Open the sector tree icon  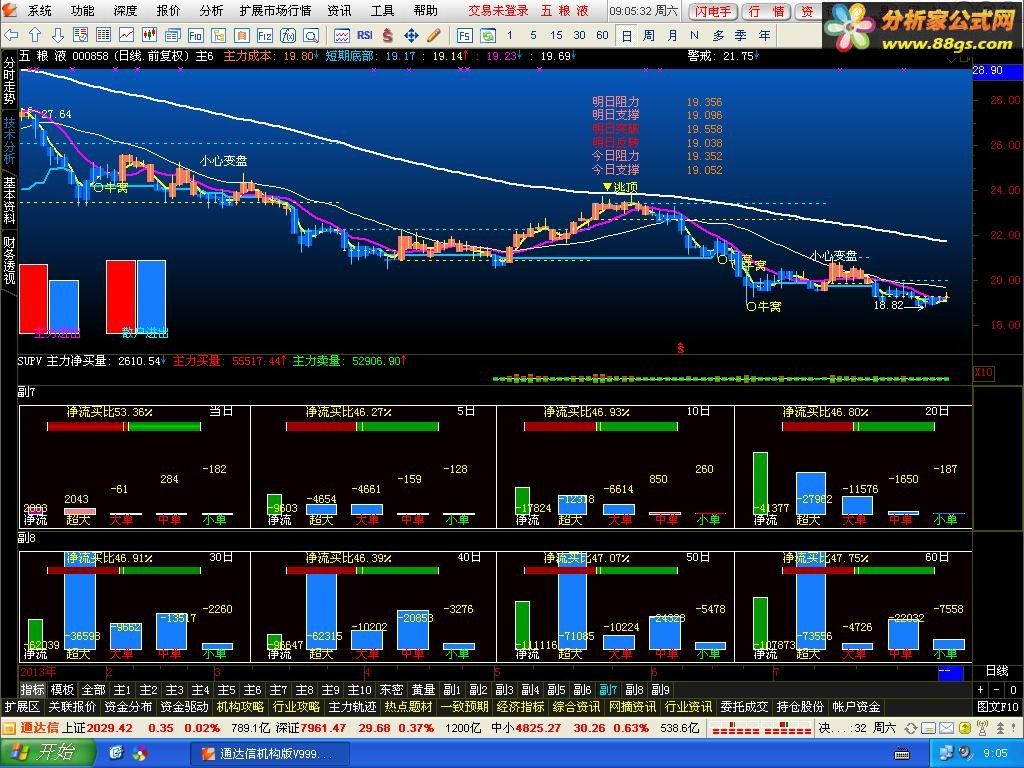tap(218, 35)
